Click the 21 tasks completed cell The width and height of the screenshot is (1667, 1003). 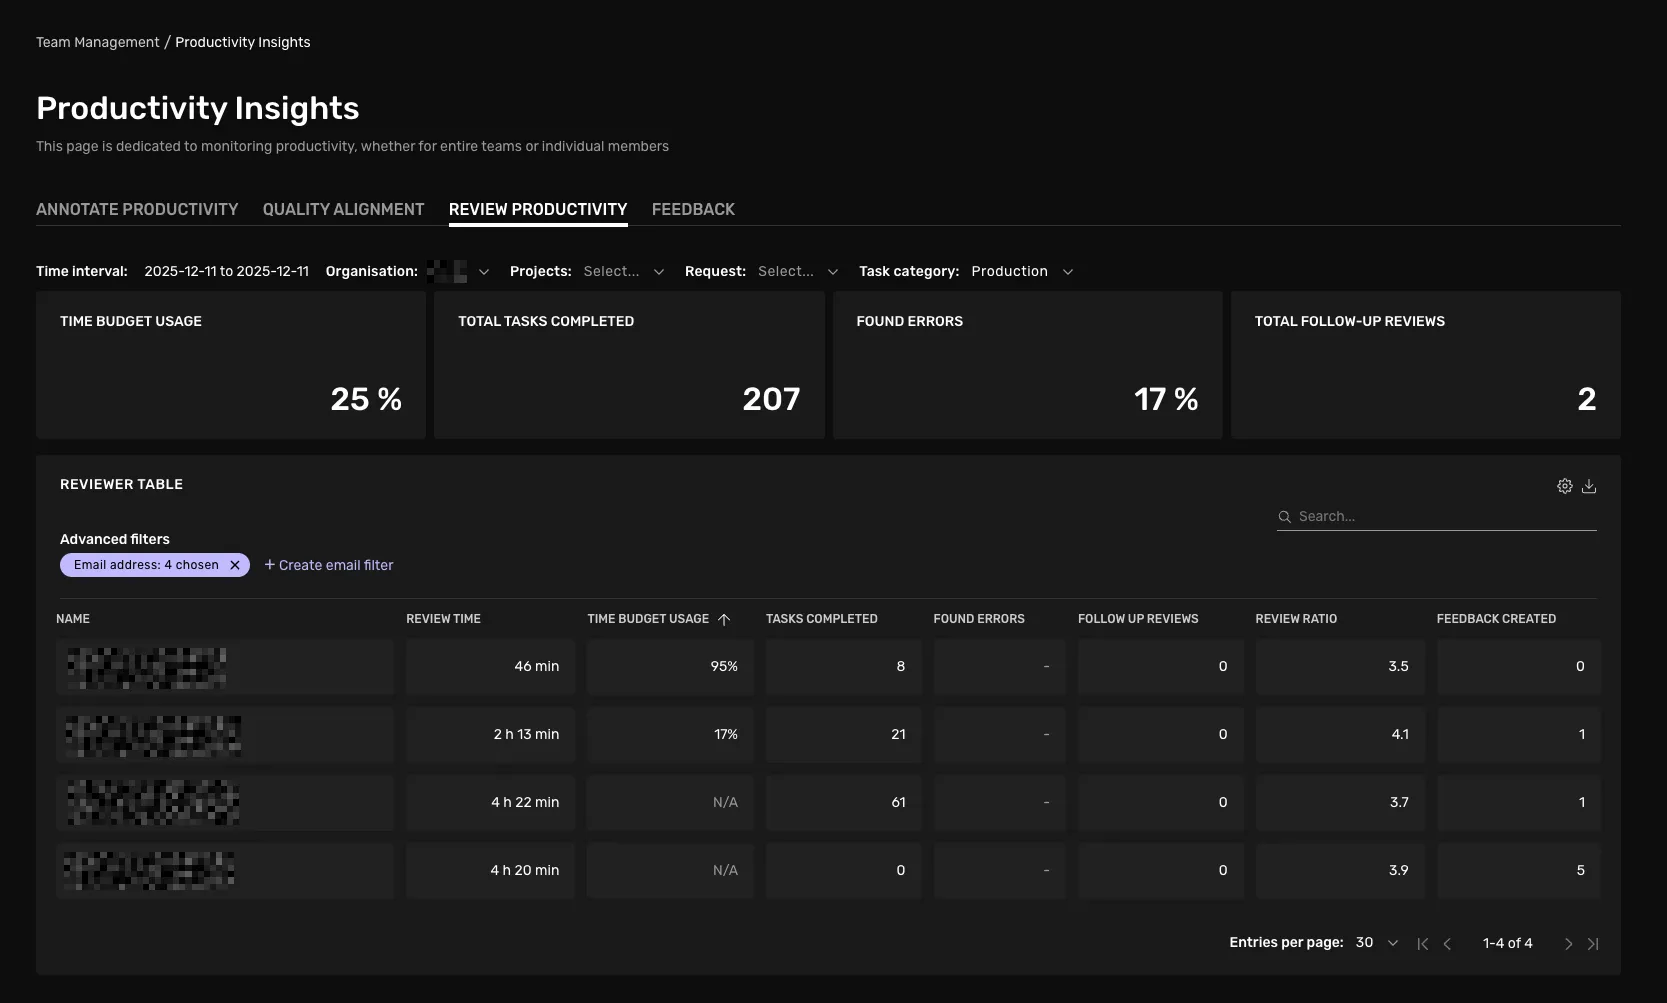[843, 735]
